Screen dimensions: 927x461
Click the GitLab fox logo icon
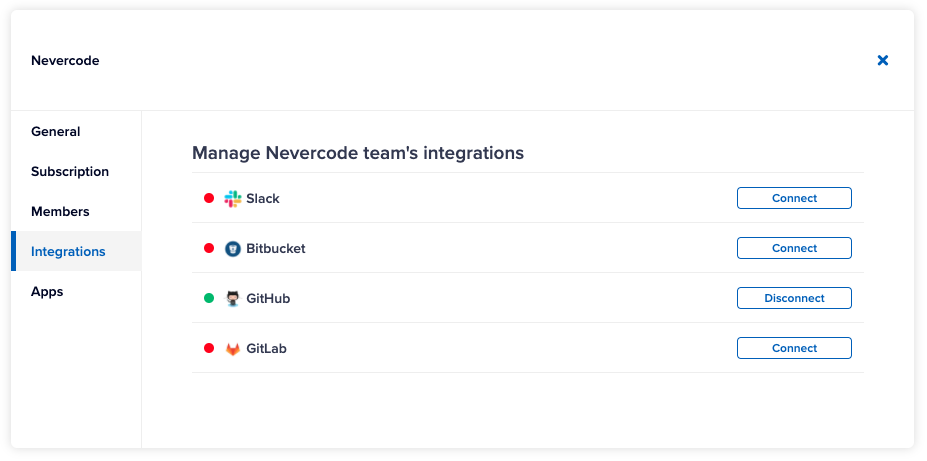click(x=233, y=349)
